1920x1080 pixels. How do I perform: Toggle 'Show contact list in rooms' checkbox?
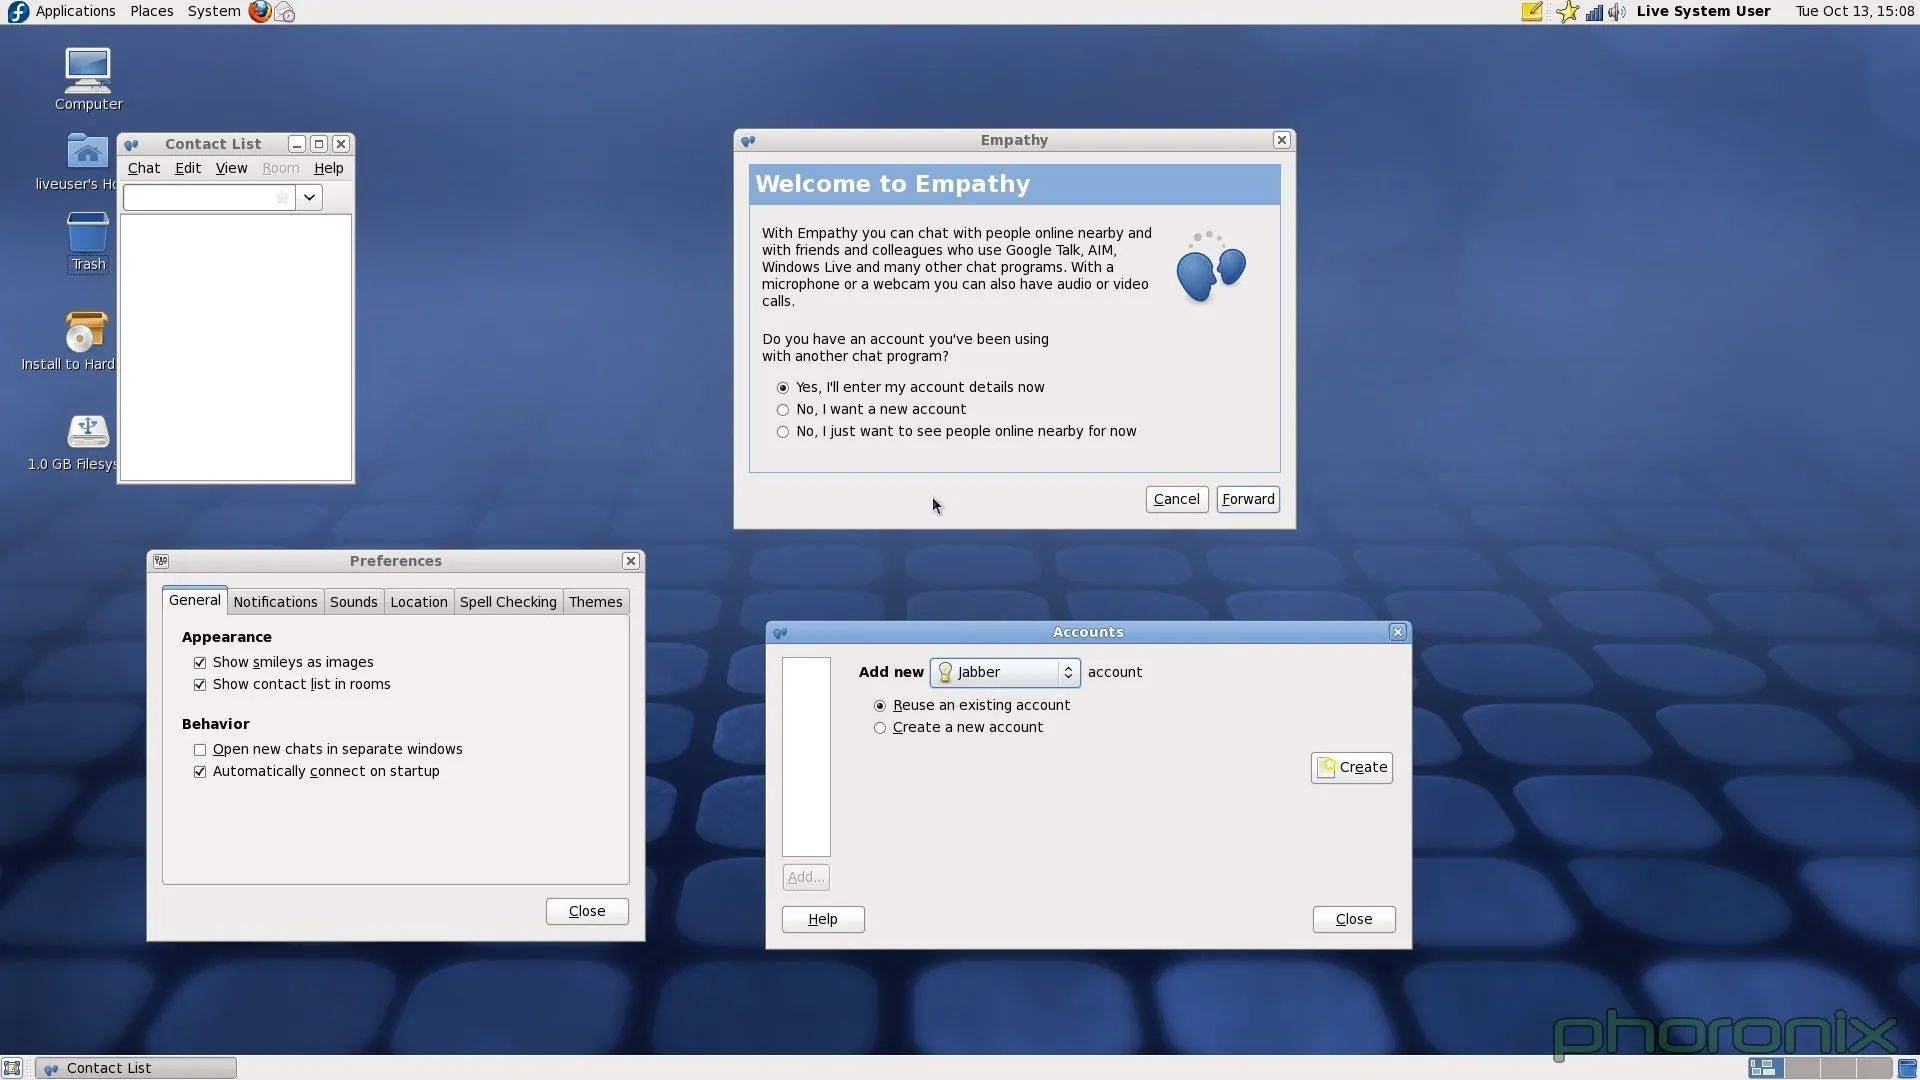(x=292, y=685)
